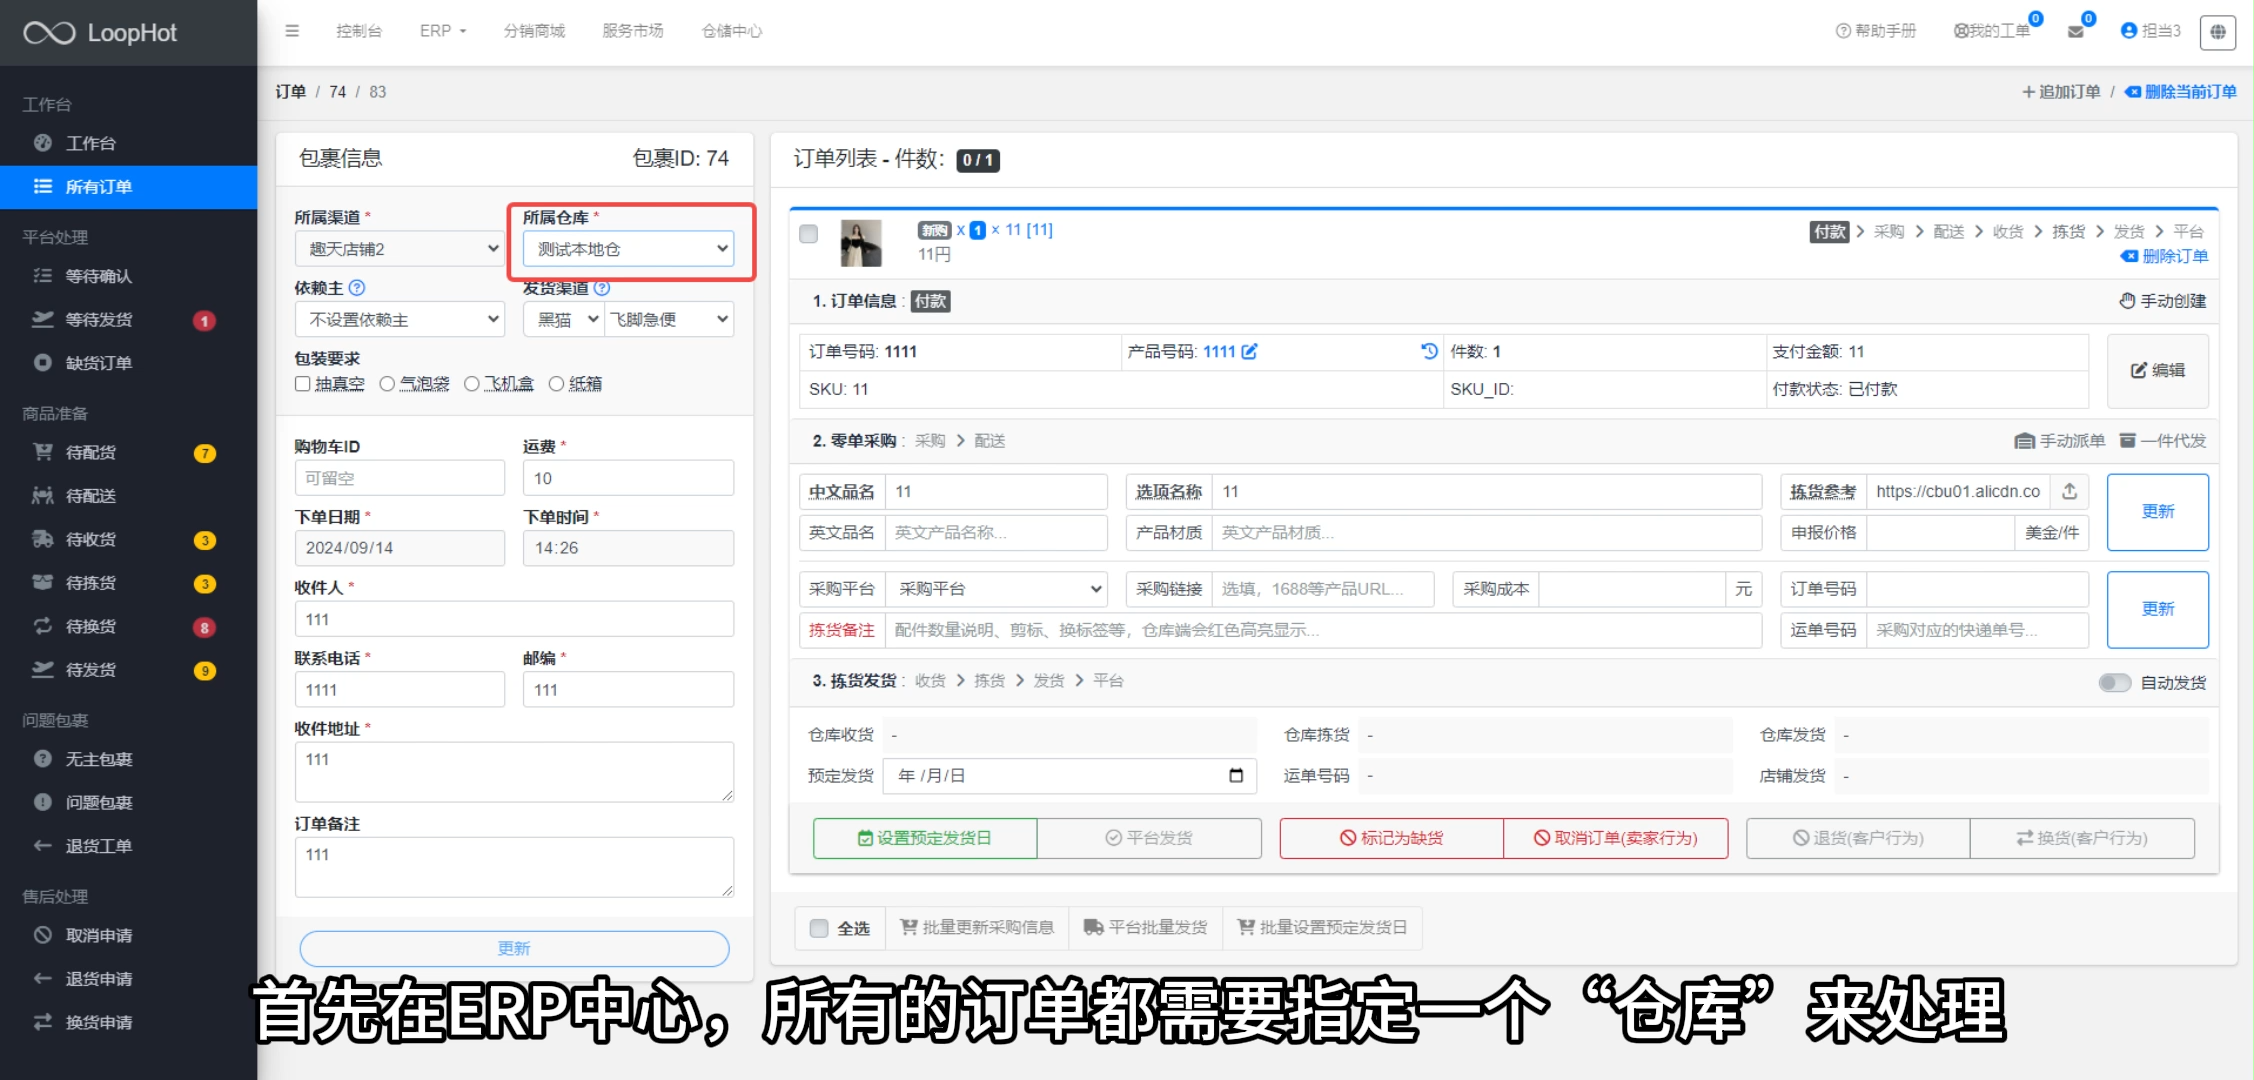Click the 手动派单 icon in 零单采购 section
Viewport: 2254px width, 1080px height.
2024,440
